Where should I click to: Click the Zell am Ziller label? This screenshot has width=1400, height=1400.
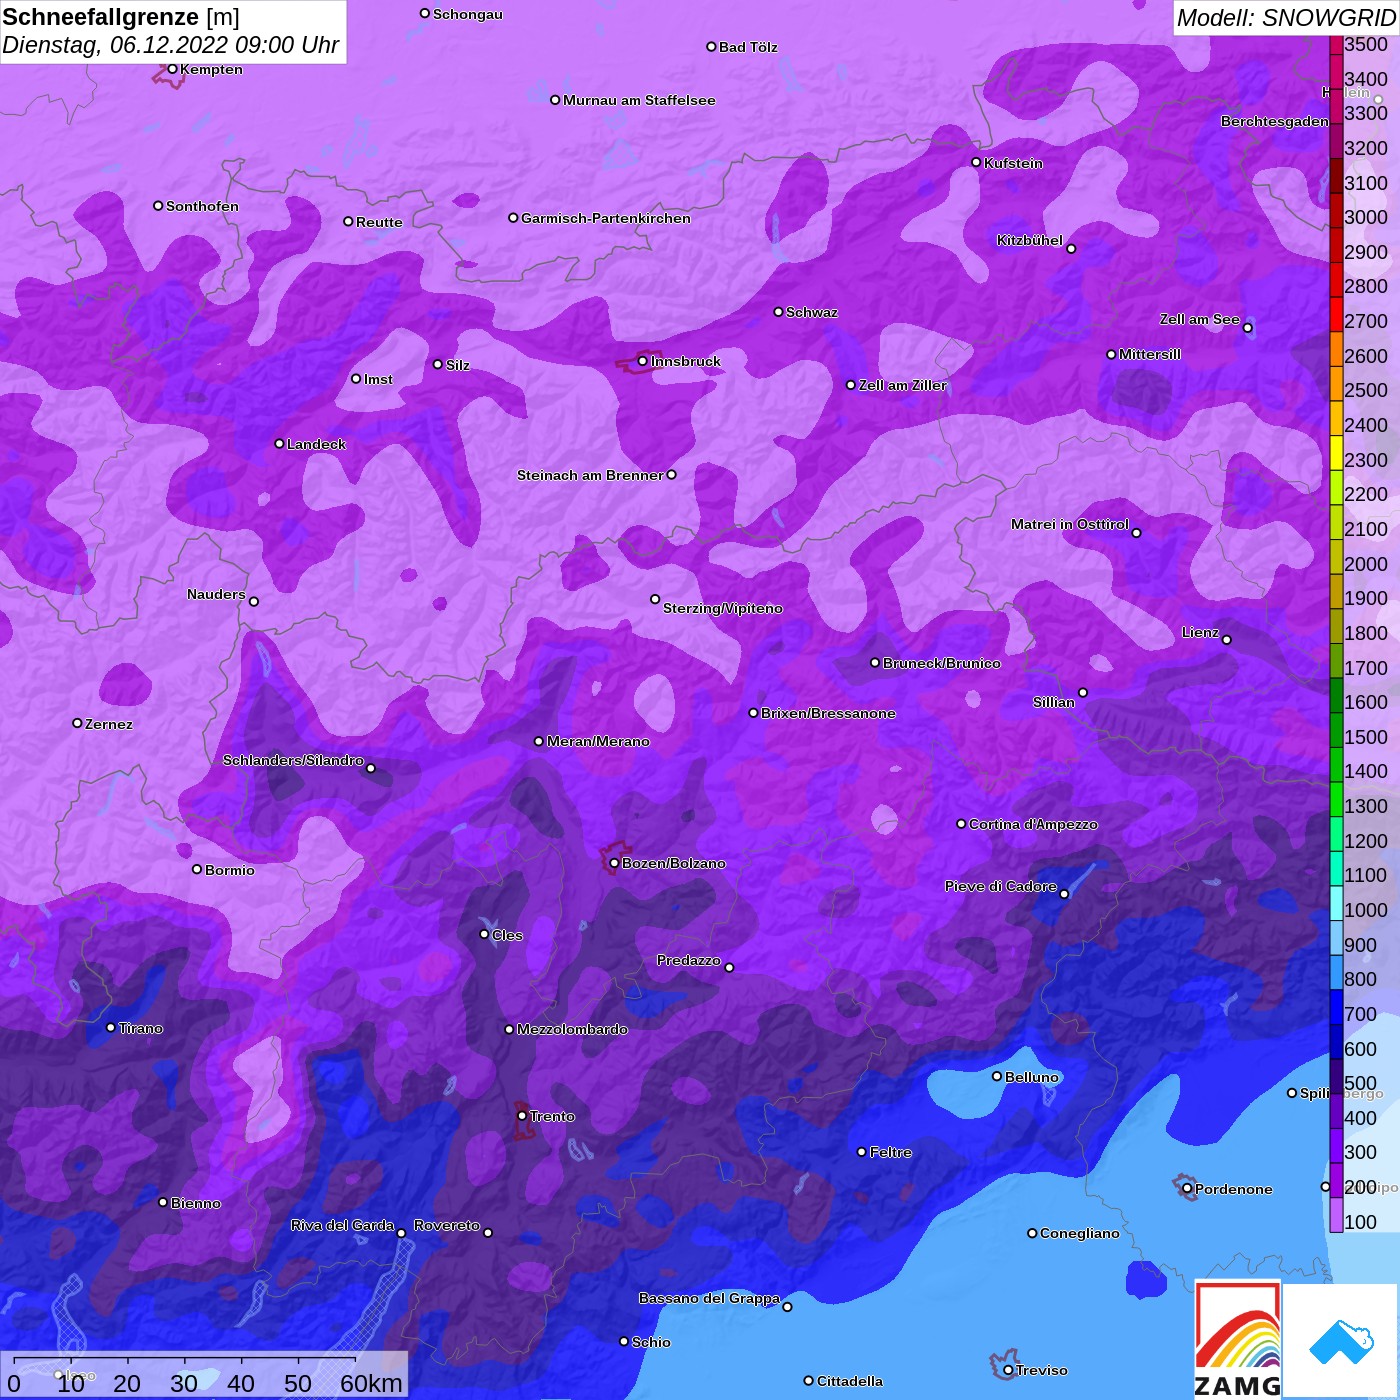tap(902, 385)
